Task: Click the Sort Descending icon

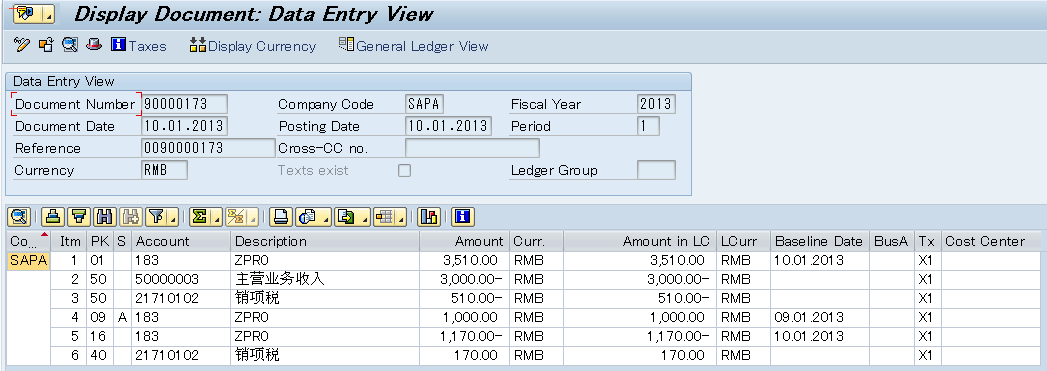Action: [79, 216]
